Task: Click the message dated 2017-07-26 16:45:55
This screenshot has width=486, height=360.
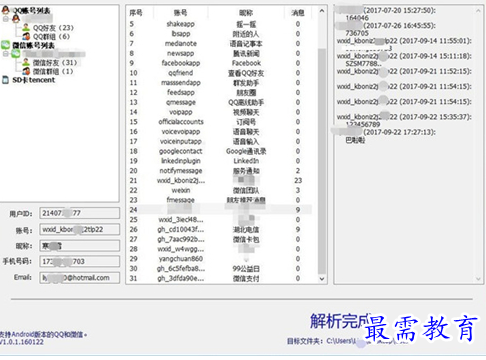Action: pos(386,26)
